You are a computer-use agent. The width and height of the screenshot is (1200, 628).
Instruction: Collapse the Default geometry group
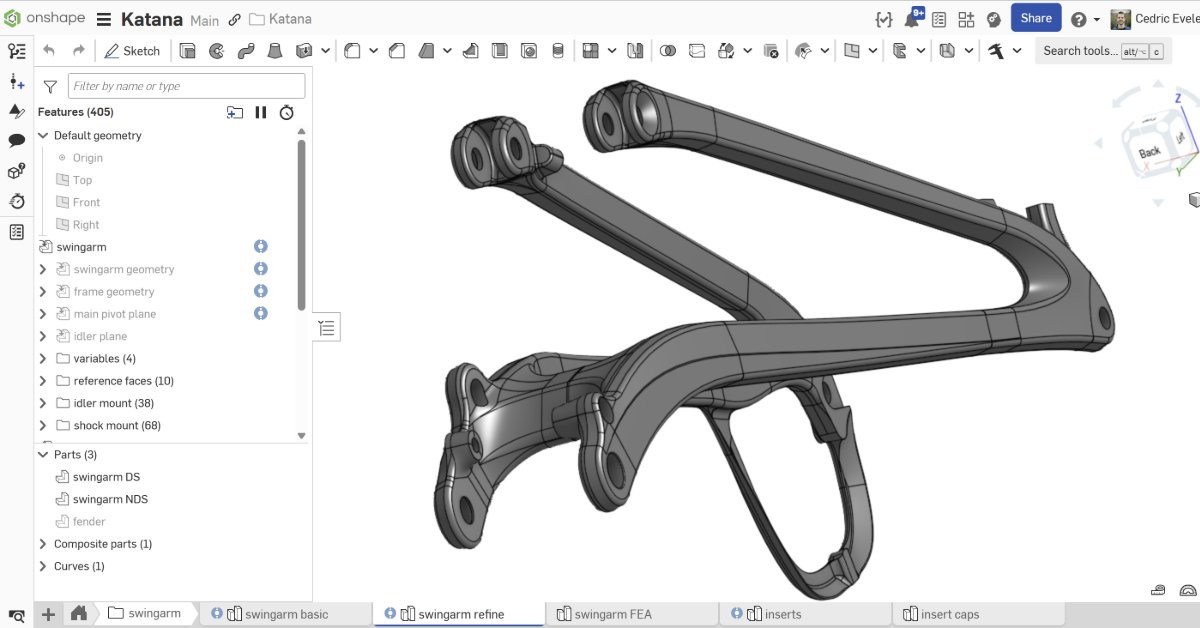(x=43, y=136)
